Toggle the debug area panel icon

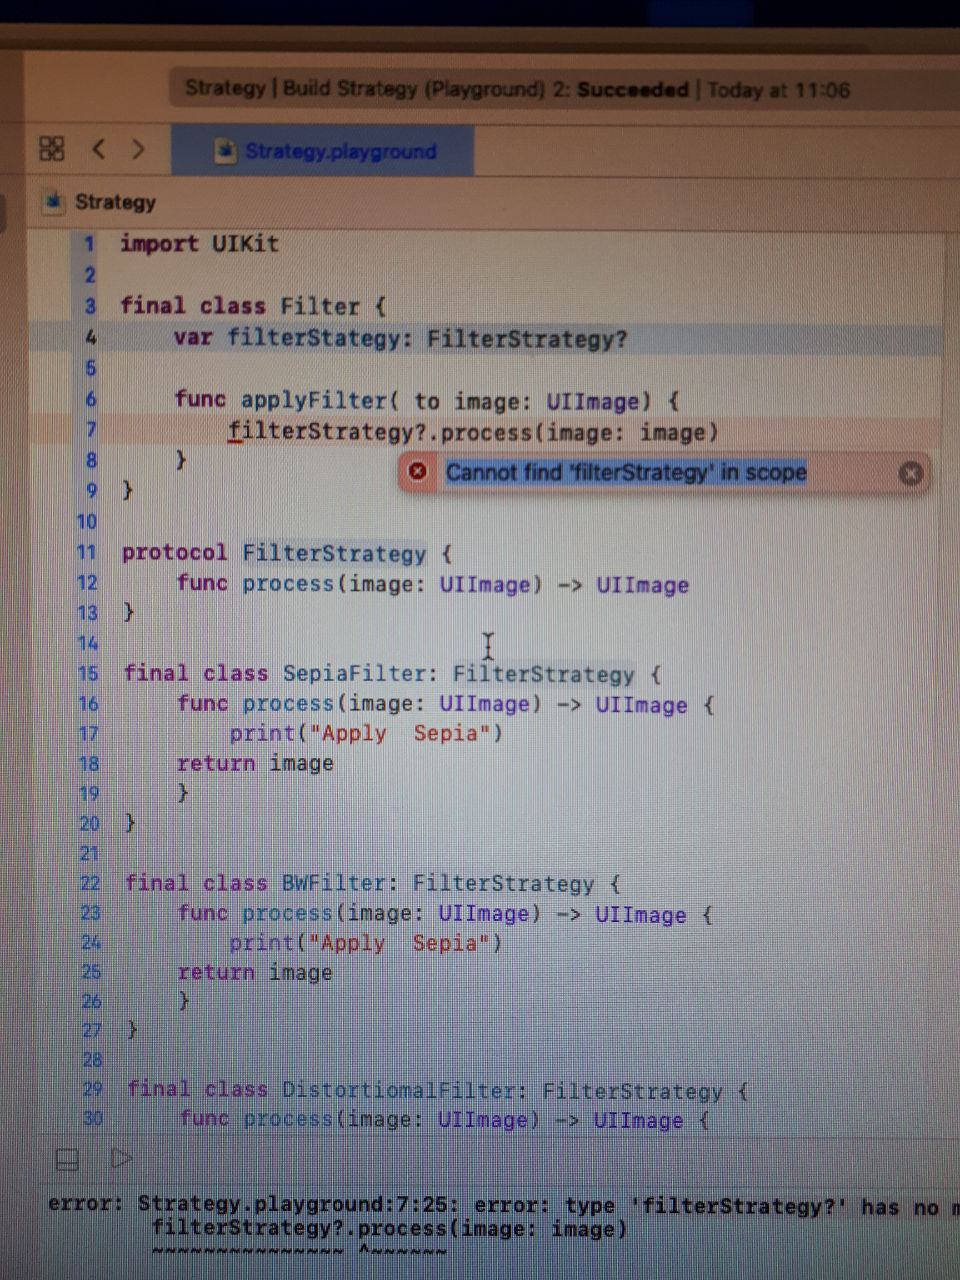[67, 1159]
